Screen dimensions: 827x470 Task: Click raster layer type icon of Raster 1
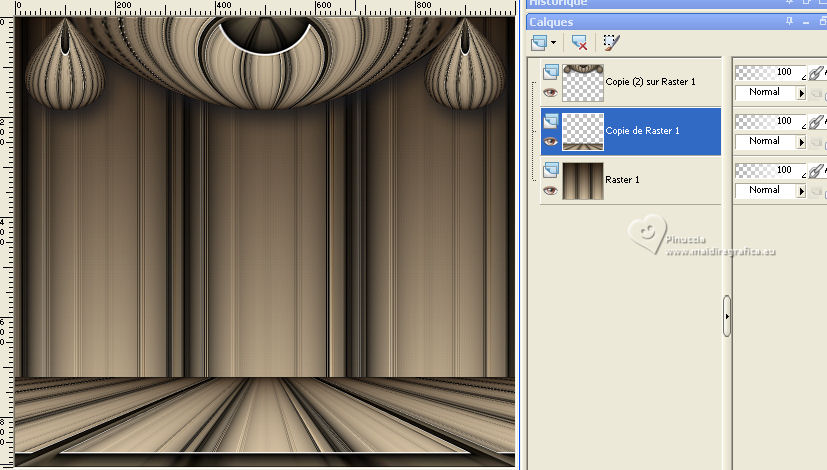tap(550, 169)
